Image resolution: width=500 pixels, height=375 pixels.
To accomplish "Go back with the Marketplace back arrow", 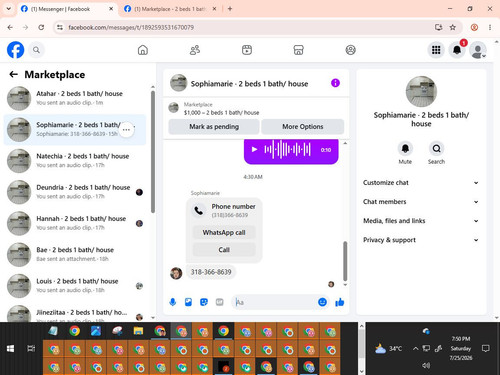I will coord(13,74).
